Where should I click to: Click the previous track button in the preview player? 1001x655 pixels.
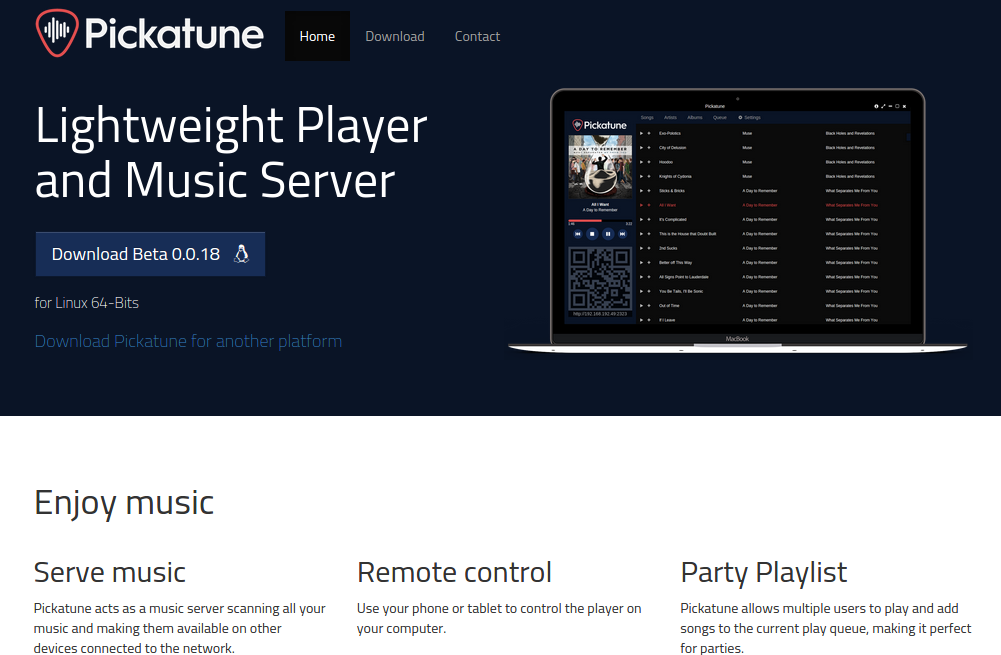click(578, 234)
